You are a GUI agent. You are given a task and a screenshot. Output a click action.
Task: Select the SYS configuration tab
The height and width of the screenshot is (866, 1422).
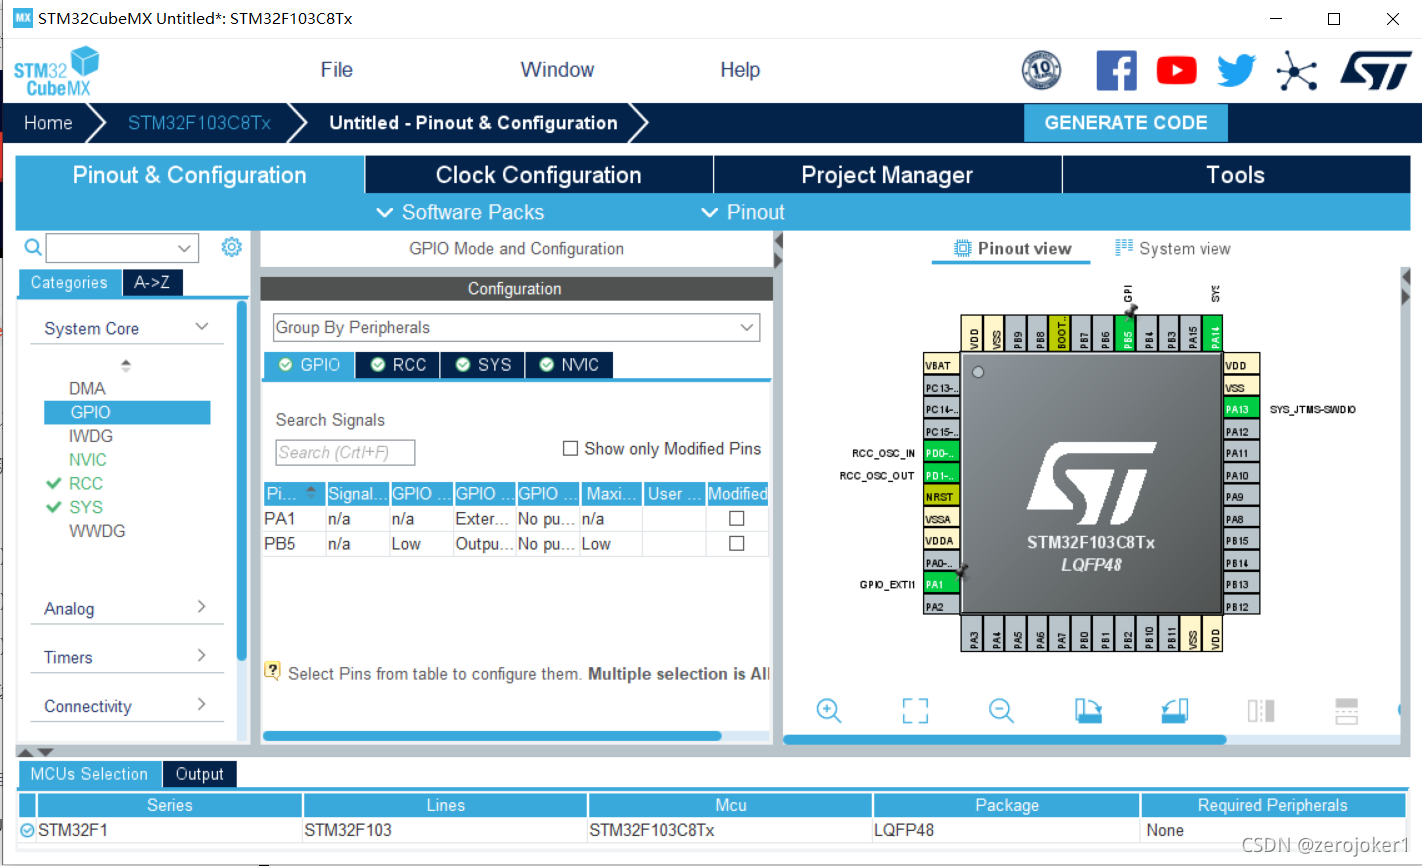(x=484, y=365)
